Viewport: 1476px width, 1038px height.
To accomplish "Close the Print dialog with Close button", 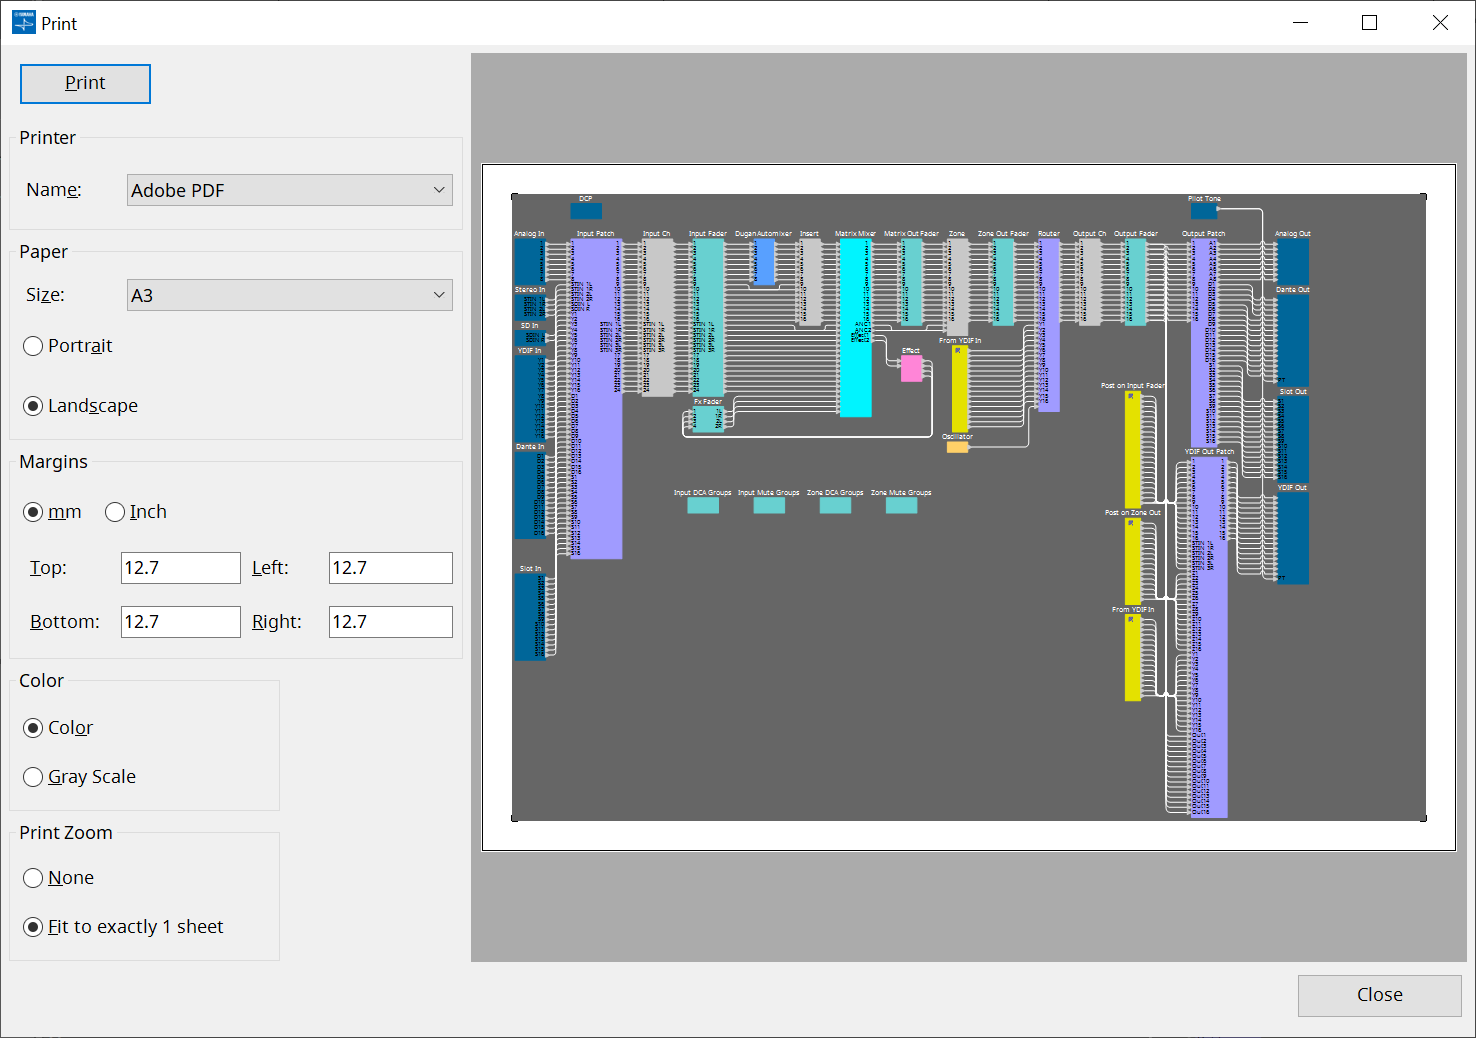I will (x=1379, y=995).
